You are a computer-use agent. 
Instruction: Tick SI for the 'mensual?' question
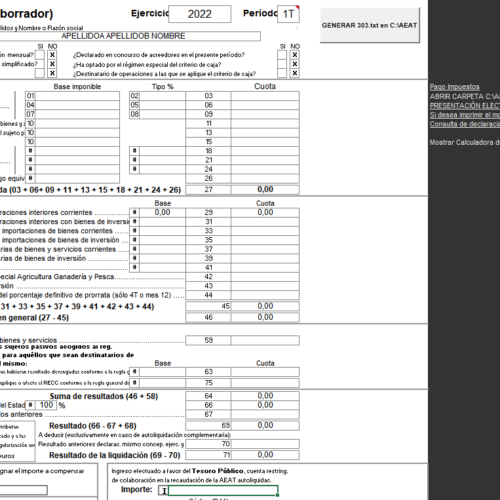coord(40,55)
